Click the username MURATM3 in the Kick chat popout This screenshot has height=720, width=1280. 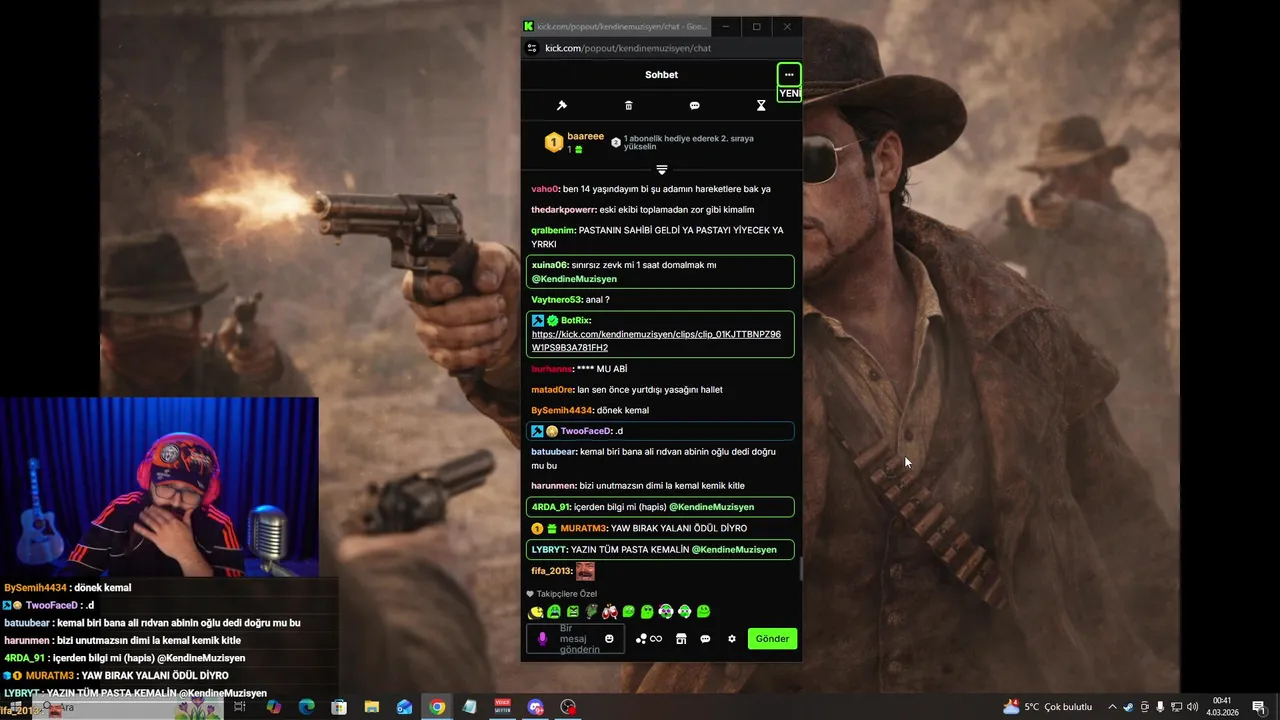click(x=583, y=528)
